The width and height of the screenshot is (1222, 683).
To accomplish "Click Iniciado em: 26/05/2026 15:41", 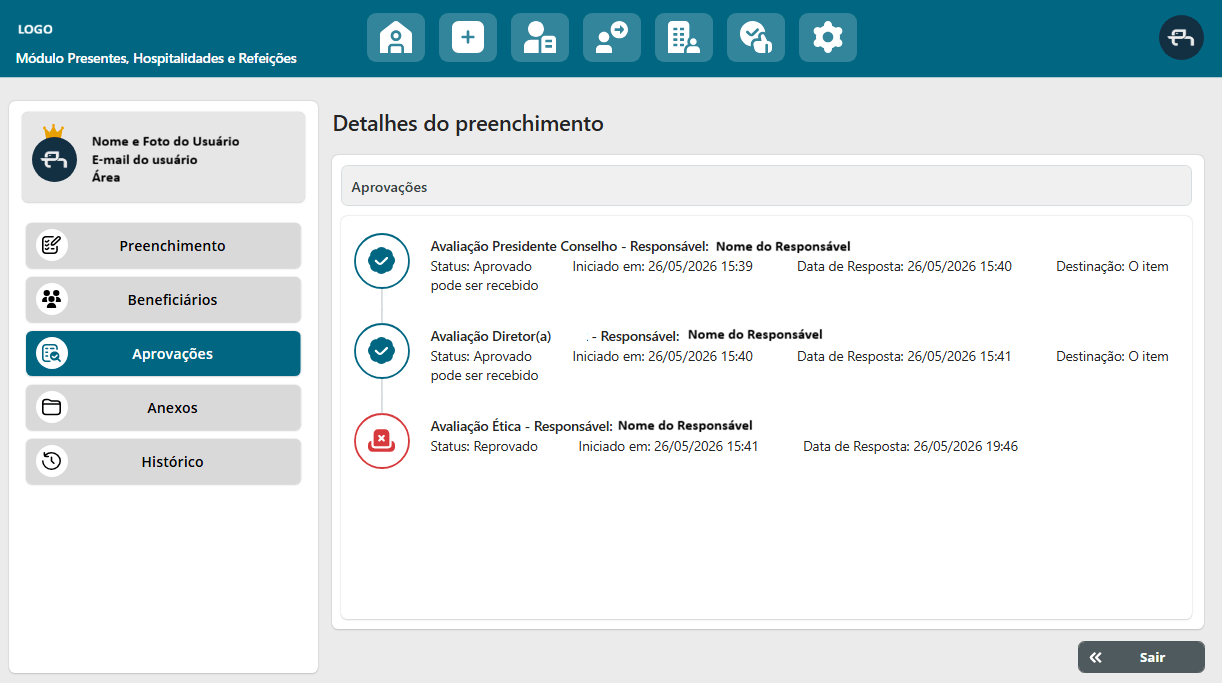I will pyautogui.click(x=668, y=447).
